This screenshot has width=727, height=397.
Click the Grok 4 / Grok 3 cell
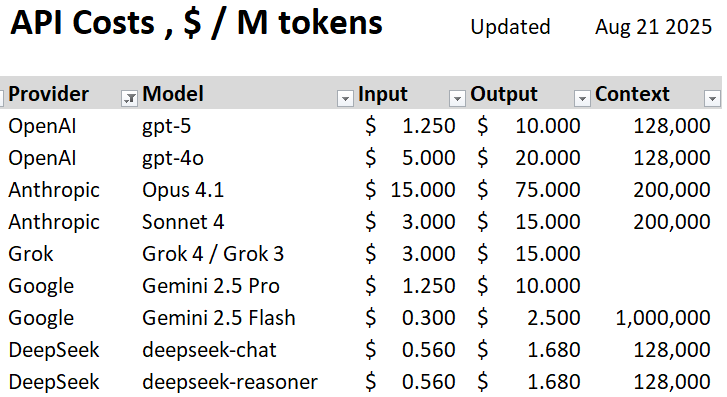(213, 254)
